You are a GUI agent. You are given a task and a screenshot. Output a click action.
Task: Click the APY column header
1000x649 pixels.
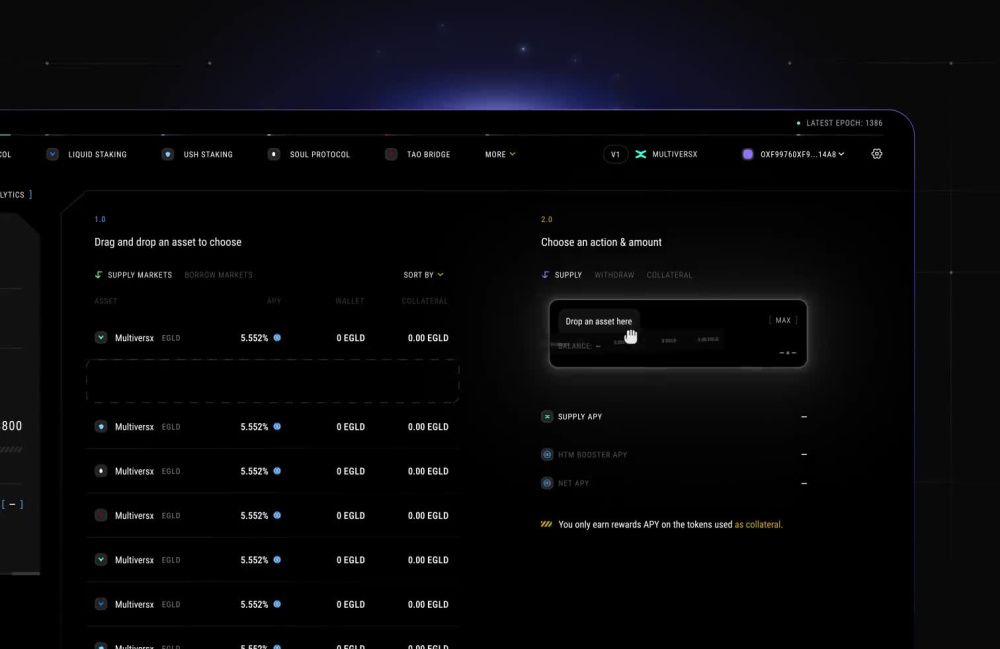pyautogui.click(x=274, y=301)
